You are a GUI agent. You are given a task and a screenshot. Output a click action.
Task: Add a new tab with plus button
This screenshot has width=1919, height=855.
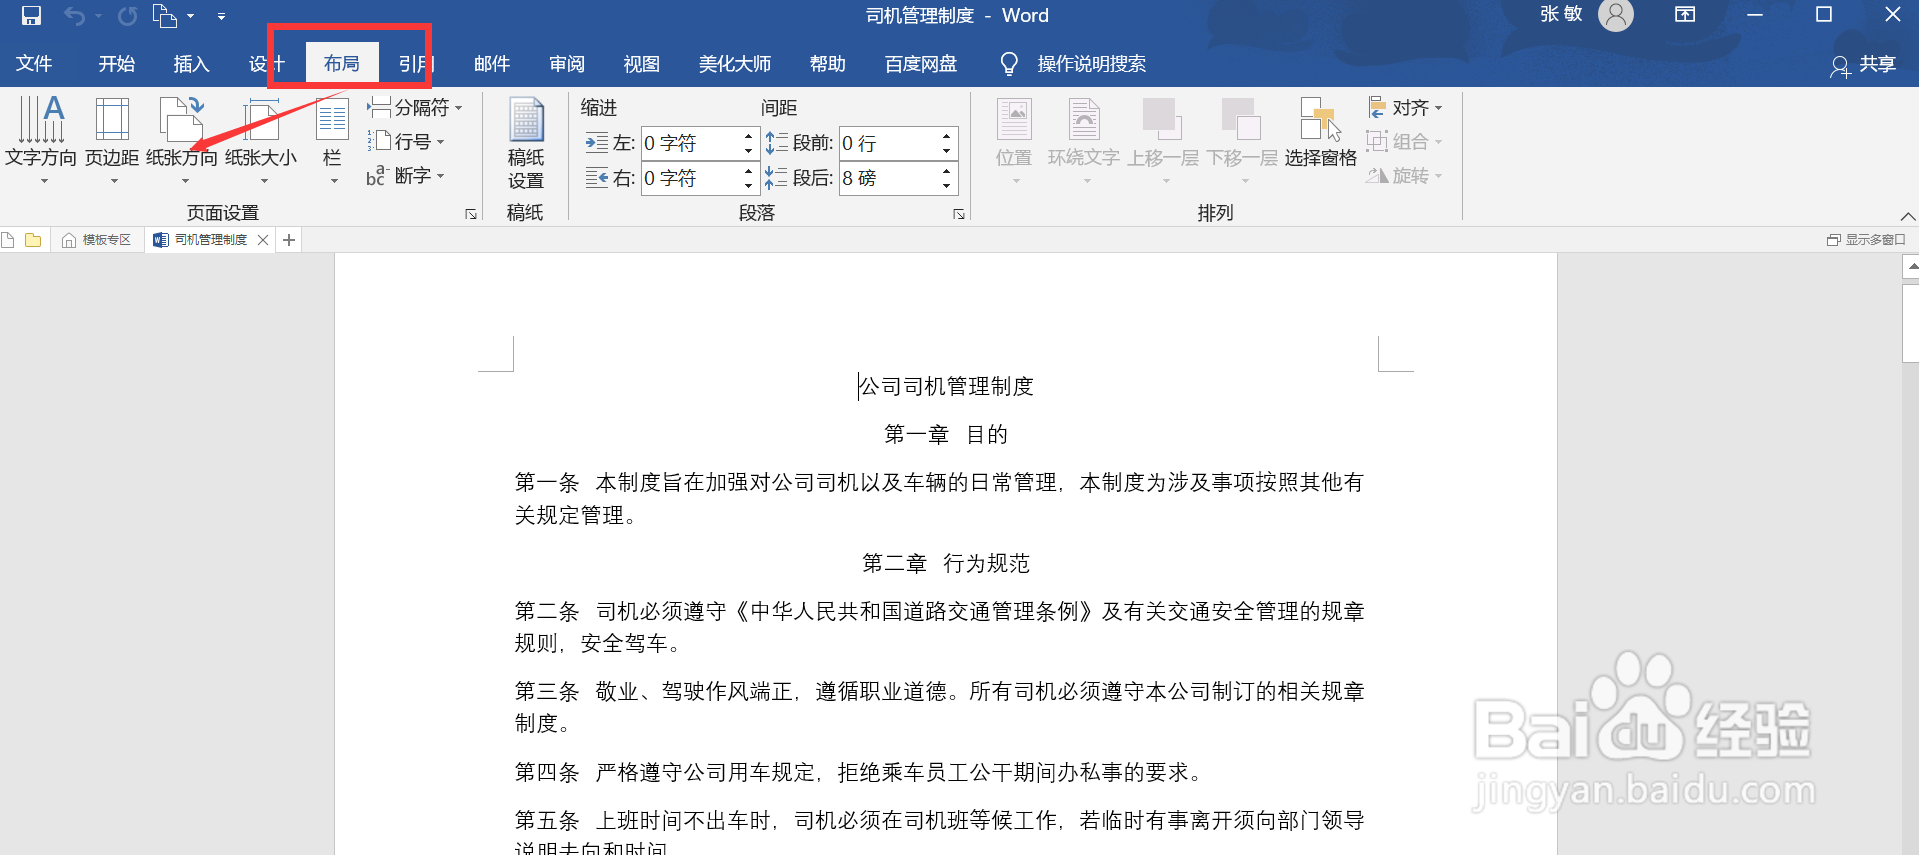coord(289,240)
